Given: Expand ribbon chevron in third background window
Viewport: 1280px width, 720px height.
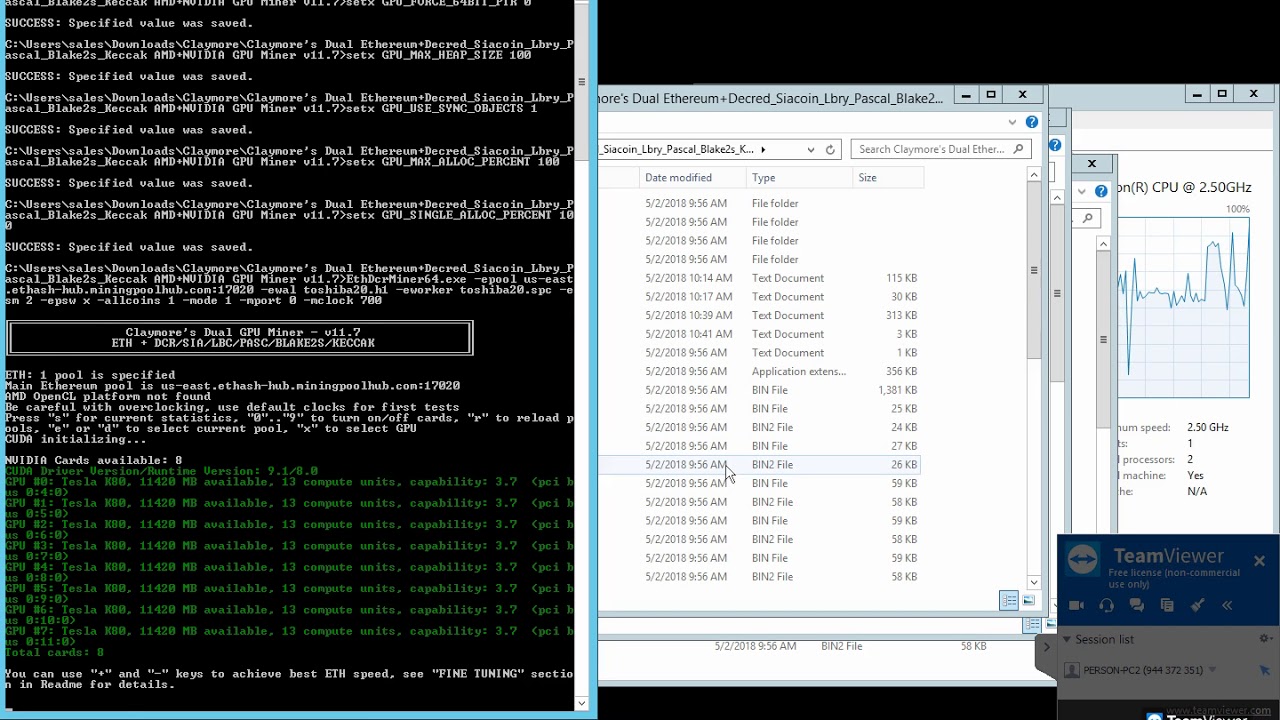Looking at the screenshot, I should tap(1082, 191).
